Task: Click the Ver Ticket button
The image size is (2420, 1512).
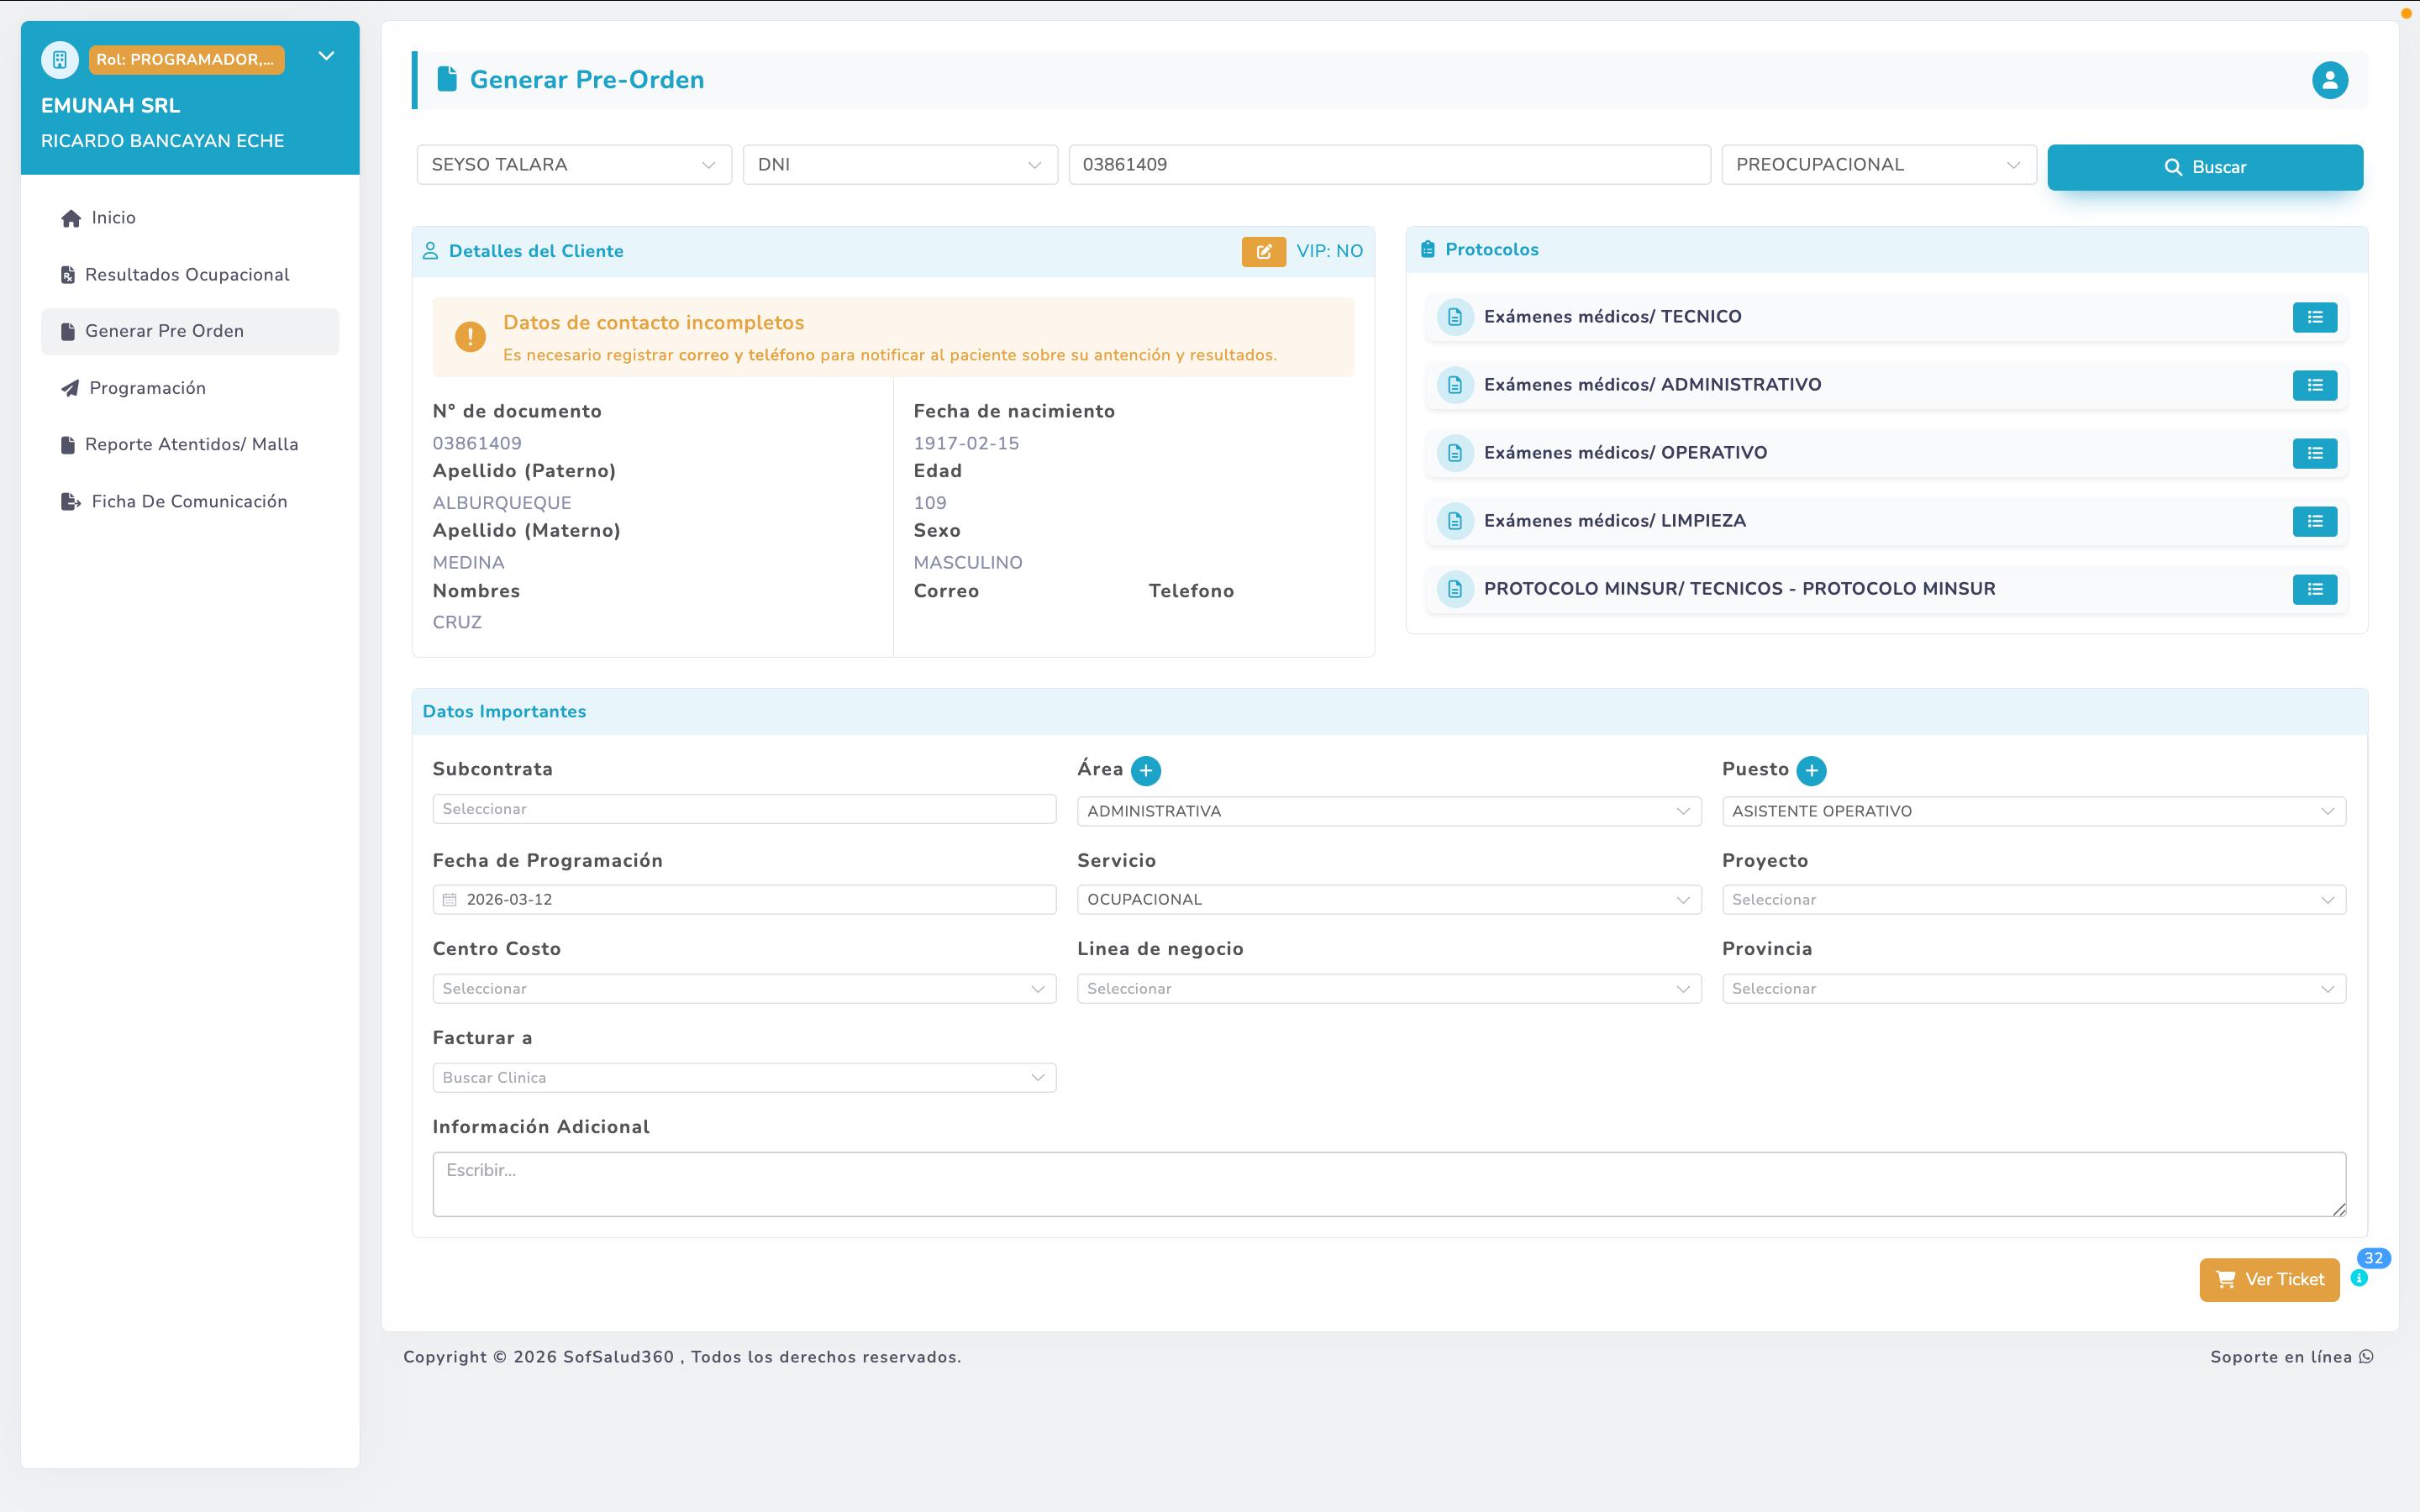Action: pos(2268,1279)
